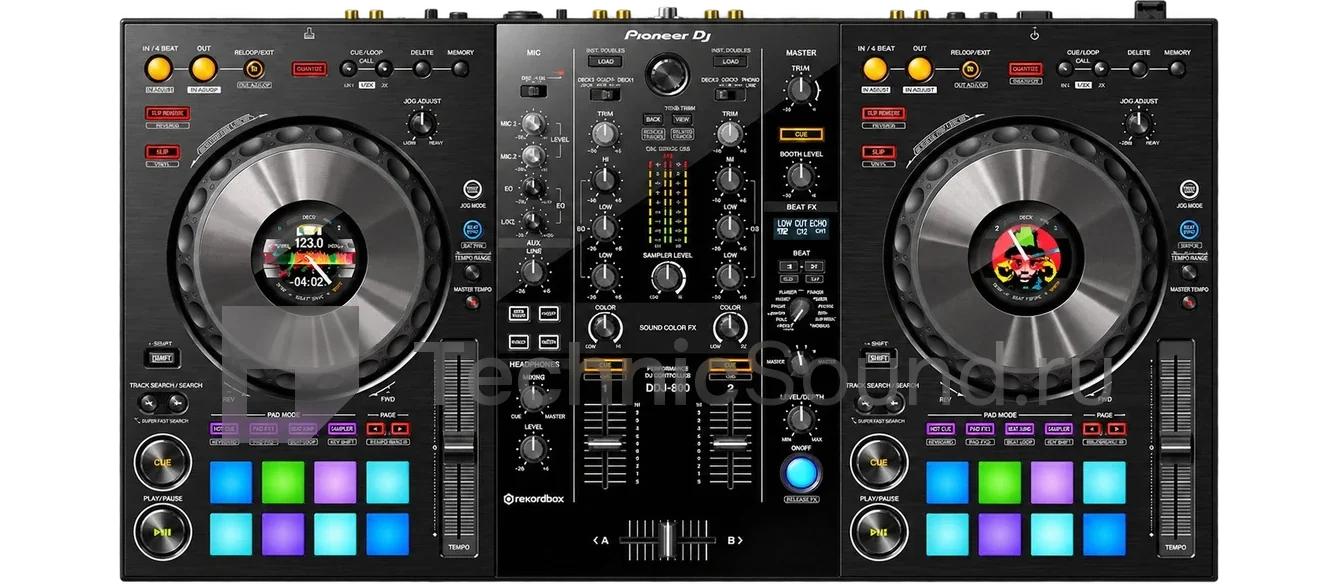1338x584 pixels.
Task: Toggle the blue Beat FX ON/OFF button
Action: coord(801,473)
